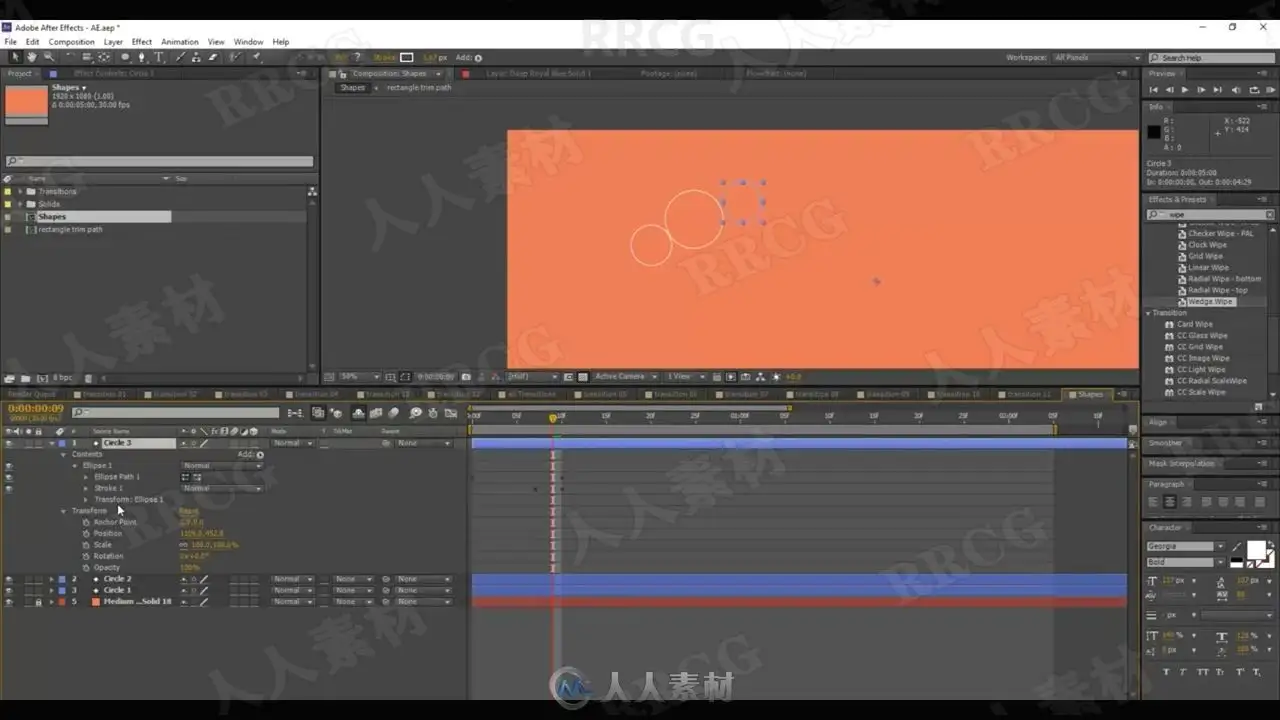Select the Ellipse shape tool
1280x720 pixels.
125,57
